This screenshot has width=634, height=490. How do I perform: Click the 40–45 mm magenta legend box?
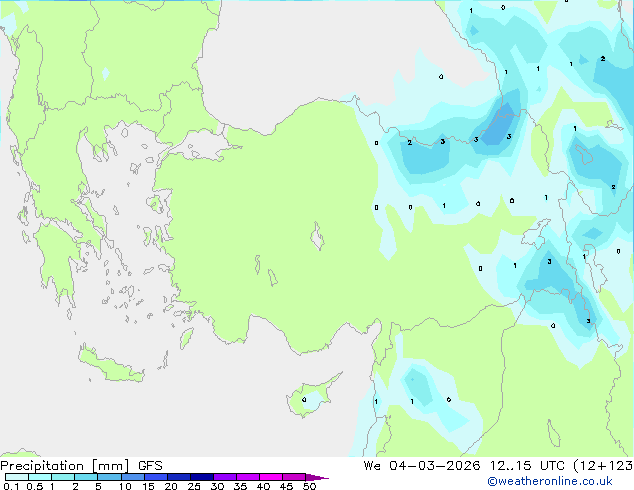click(271, 477)
